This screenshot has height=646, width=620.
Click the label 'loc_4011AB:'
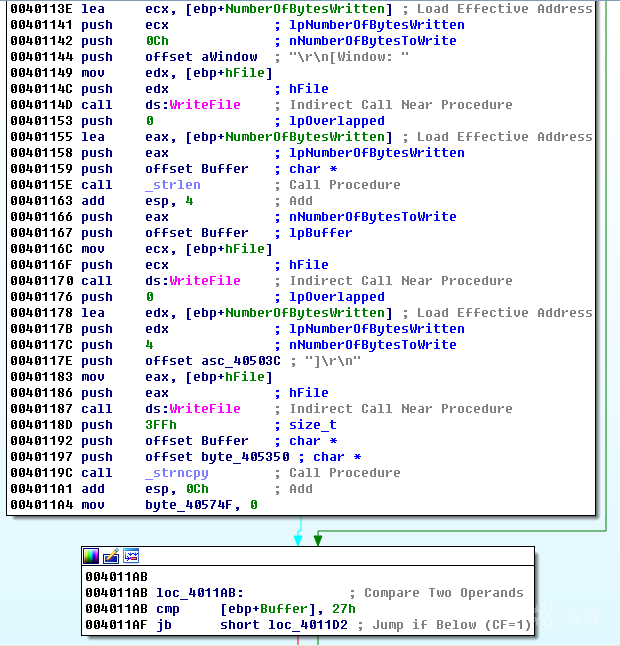coord(200,593)
